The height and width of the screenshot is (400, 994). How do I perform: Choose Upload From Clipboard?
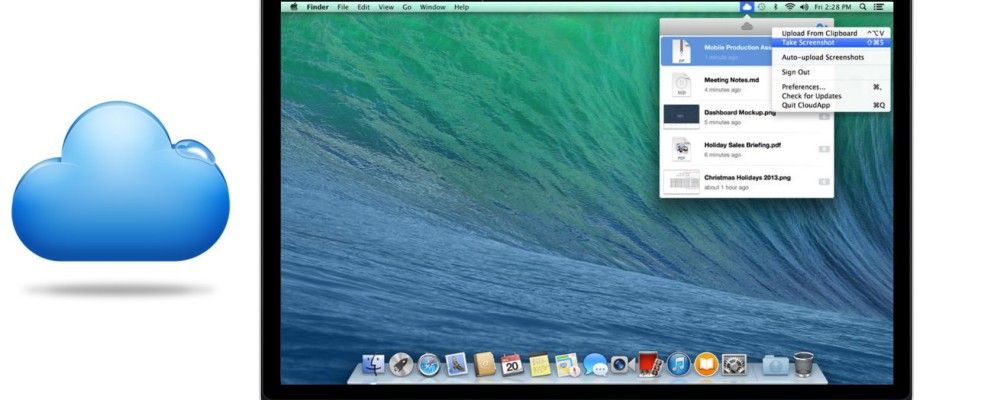click(819, 33)
